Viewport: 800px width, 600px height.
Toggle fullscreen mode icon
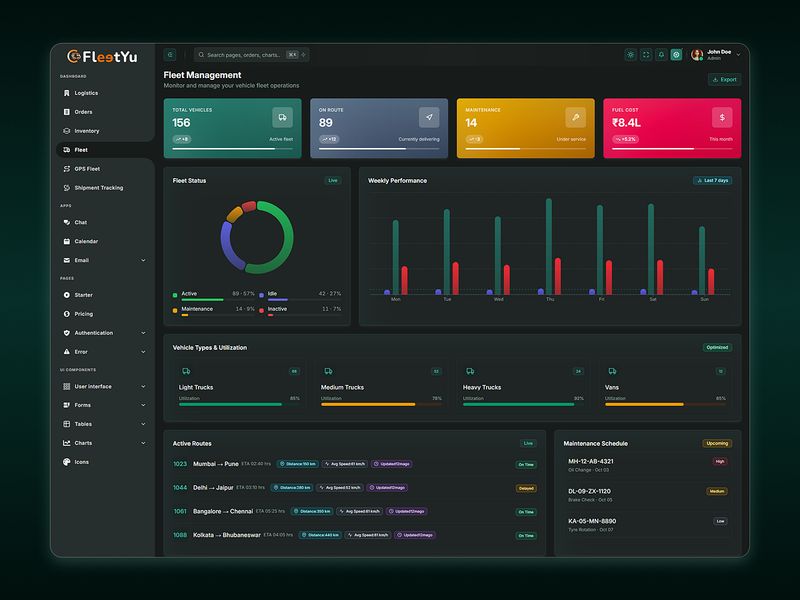(x=646, y=55)
